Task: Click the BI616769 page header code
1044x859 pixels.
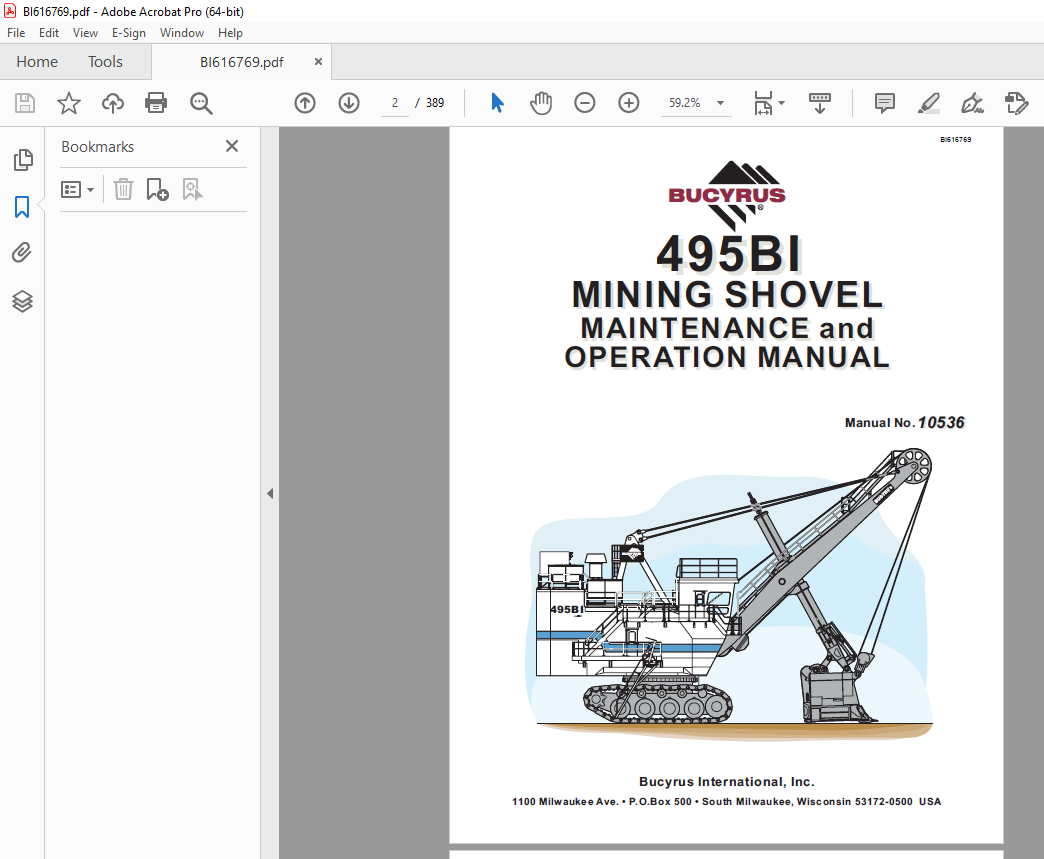Action: click(x=955, y=140)
